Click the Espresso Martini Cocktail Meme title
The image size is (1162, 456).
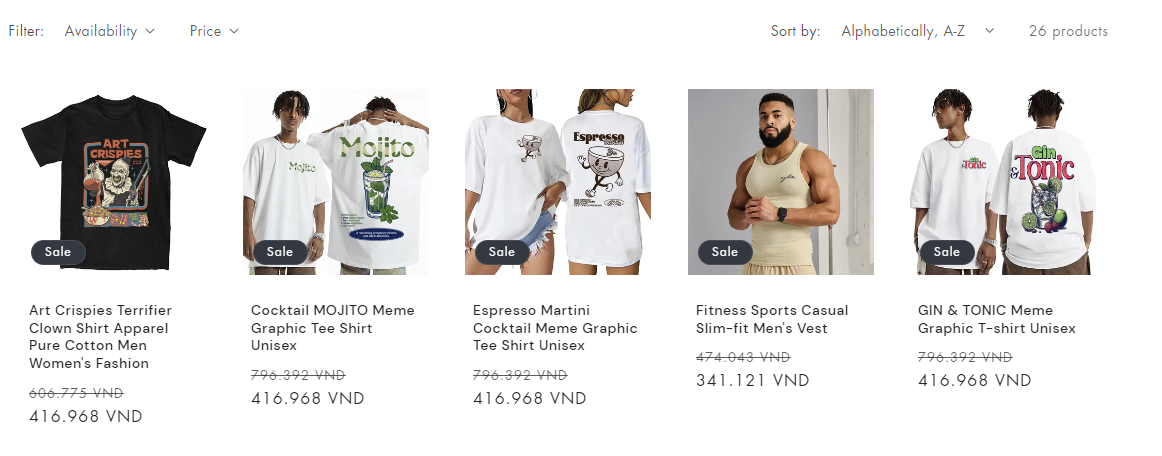coord(555,328)
